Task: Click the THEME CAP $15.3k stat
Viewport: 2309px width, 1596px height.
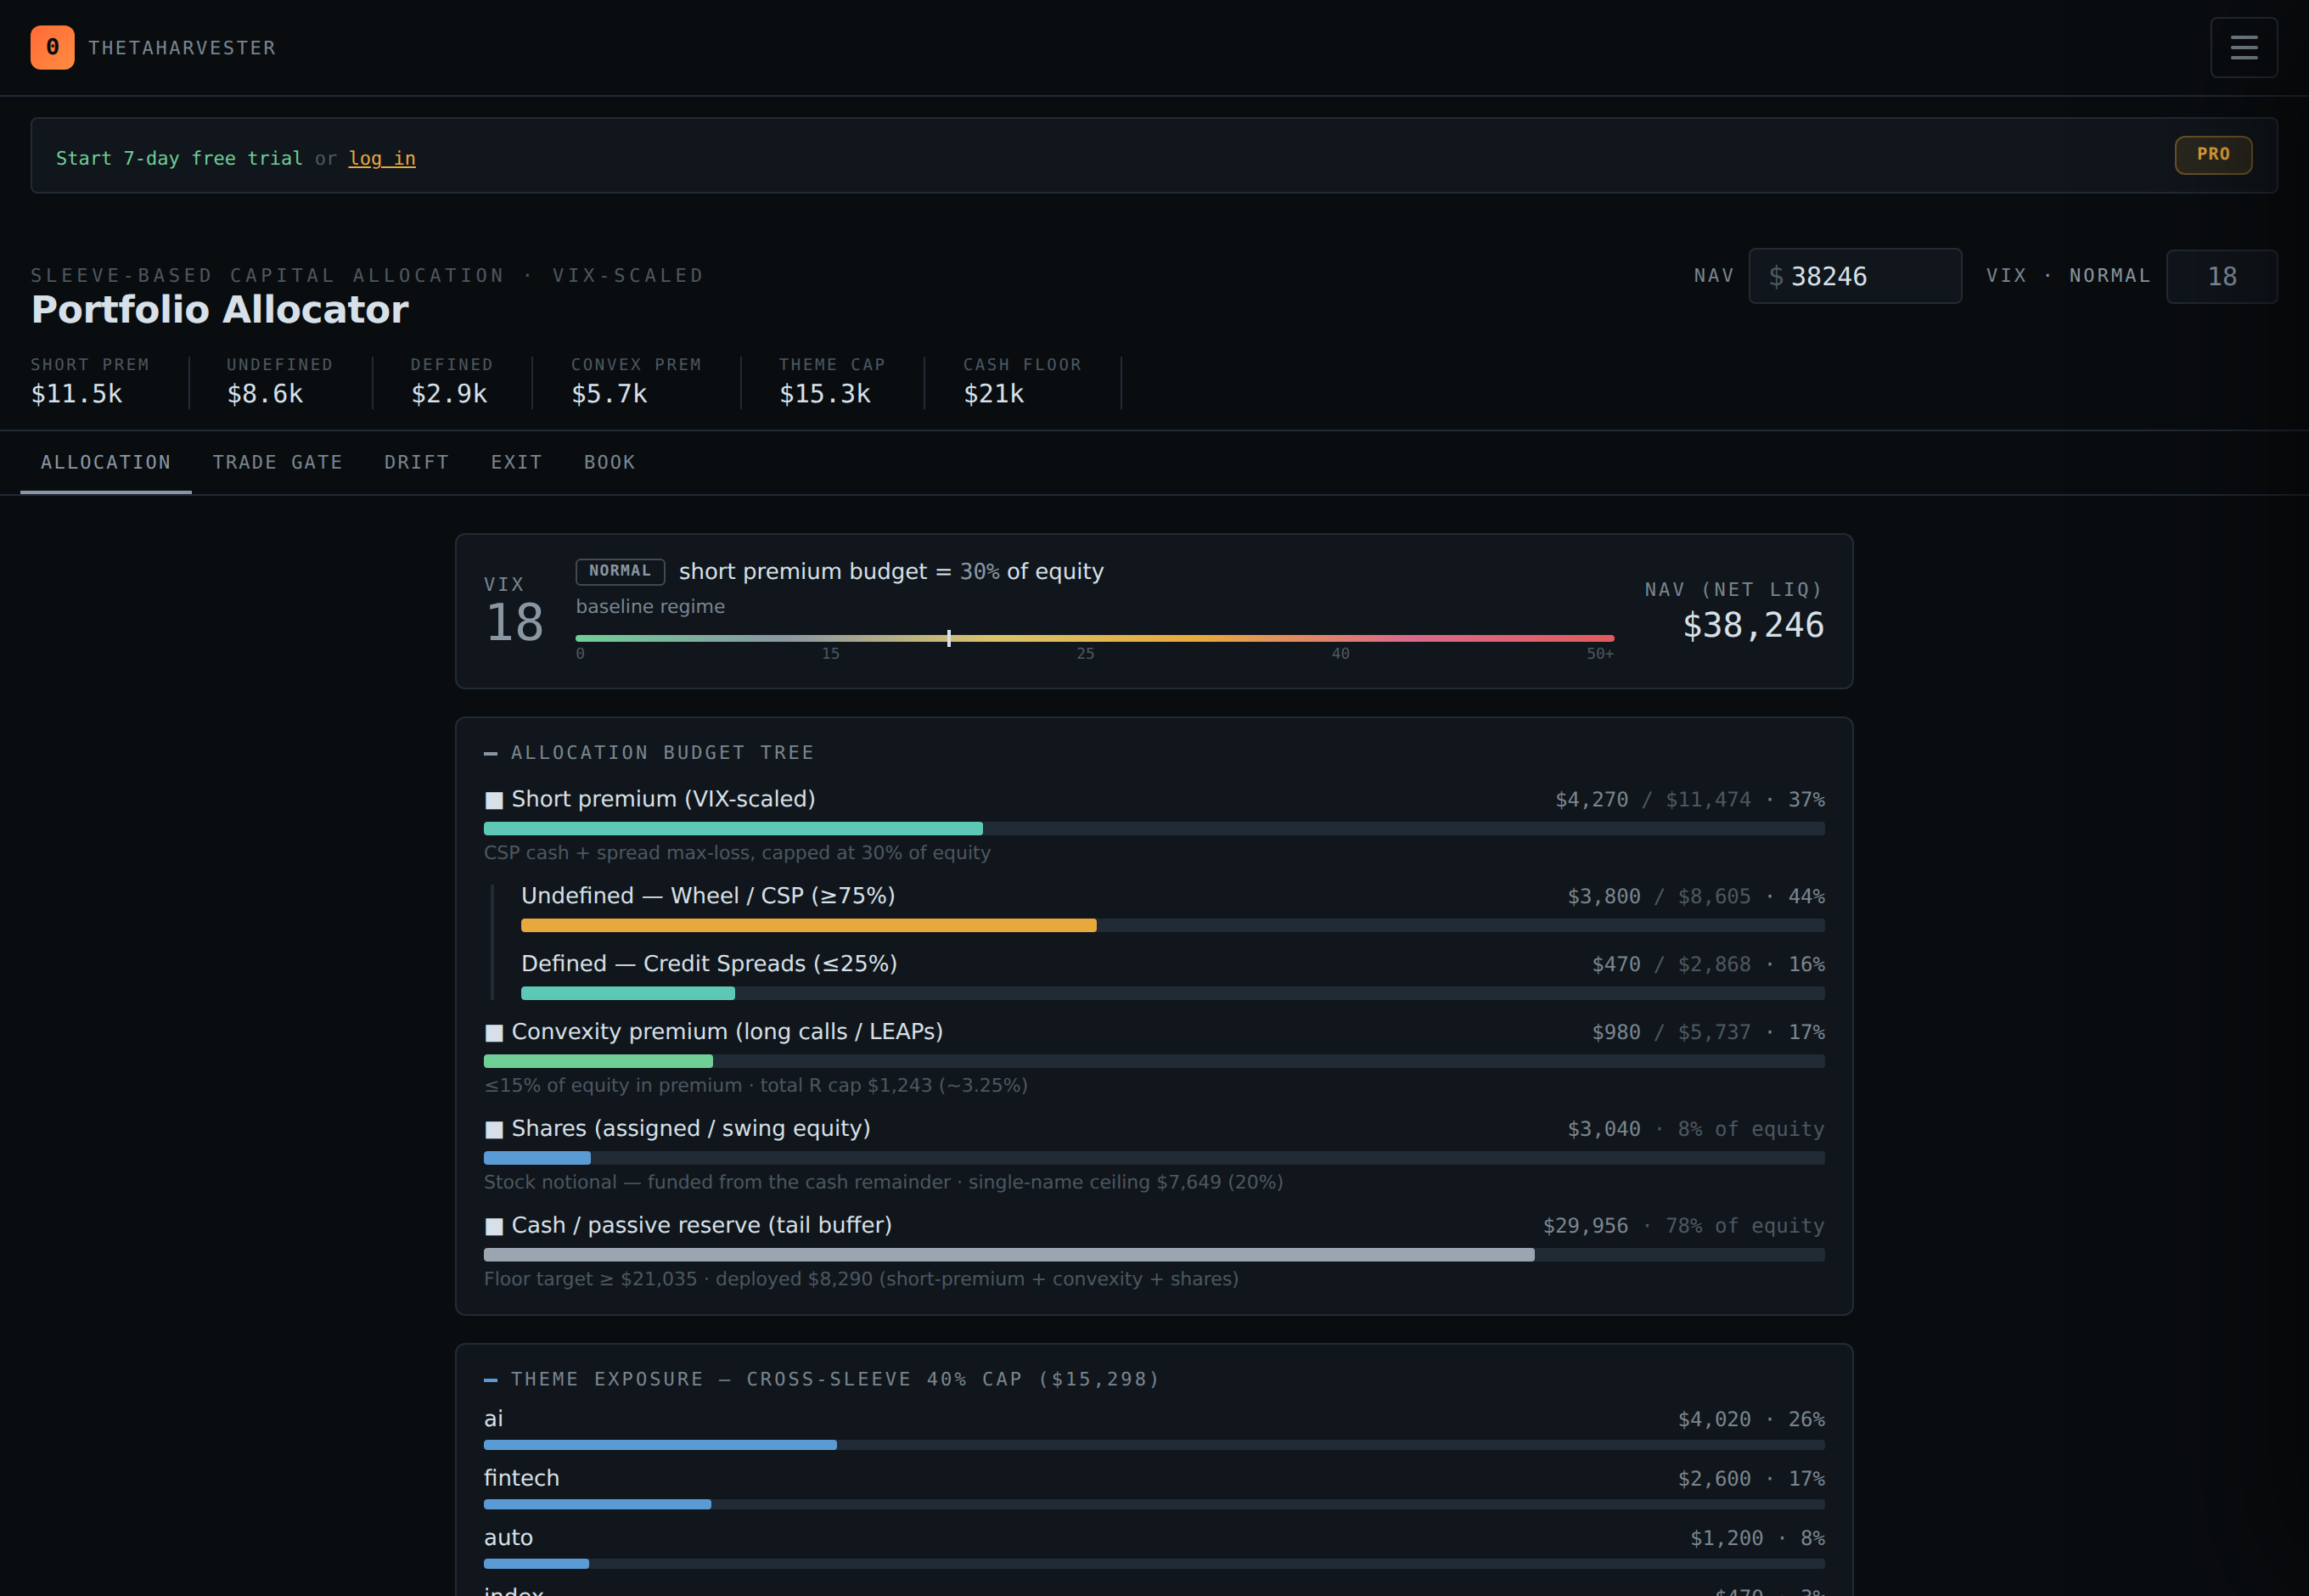Action: 832,382
